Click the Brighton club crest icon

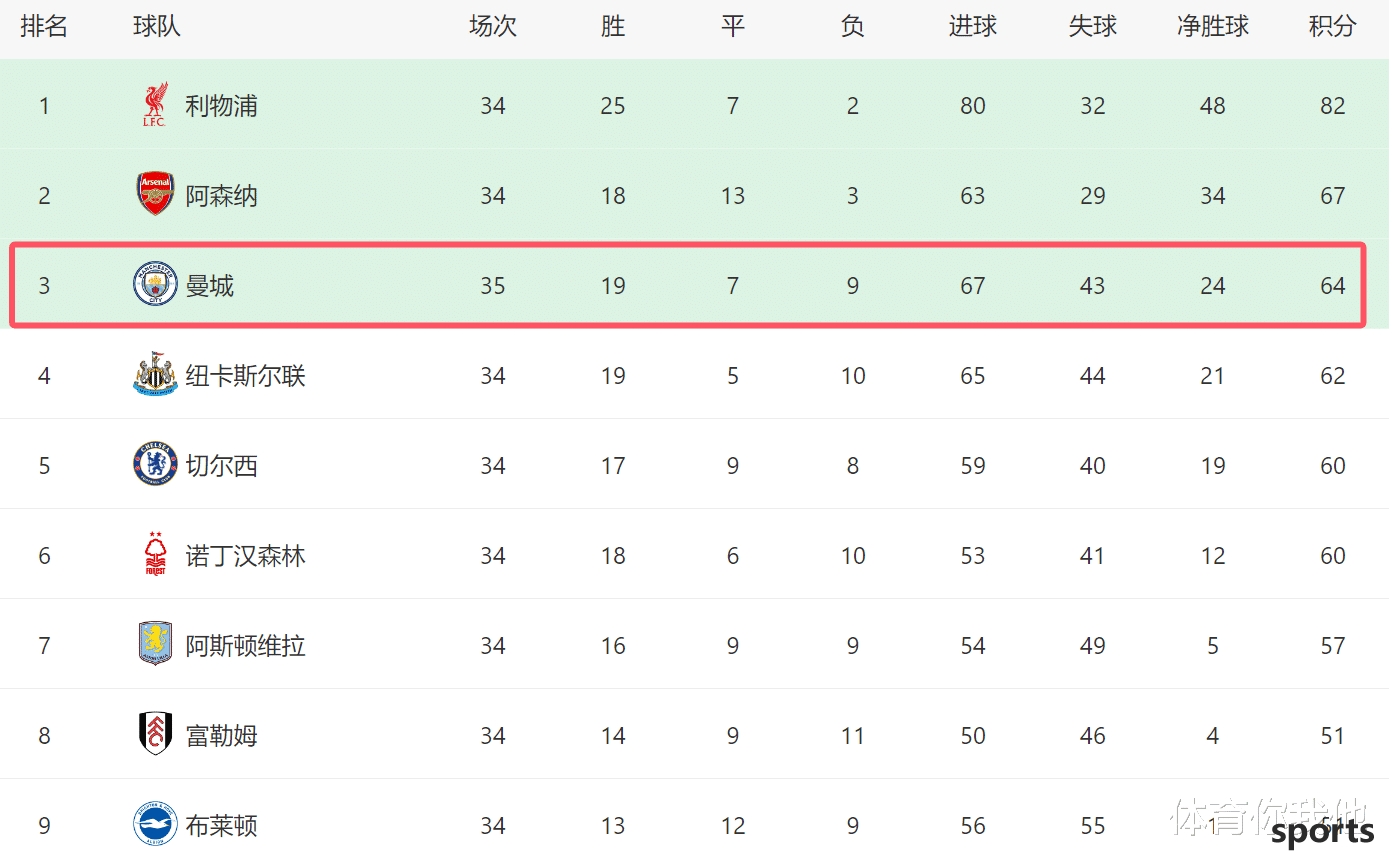tap(155, 825)
